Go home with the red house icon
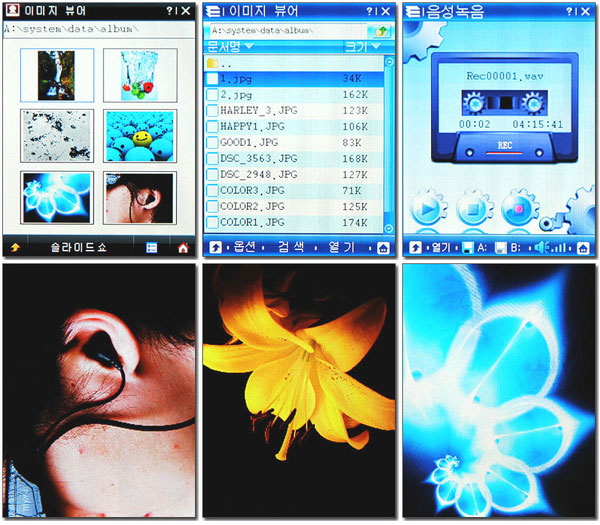 (x=183, y=248)
